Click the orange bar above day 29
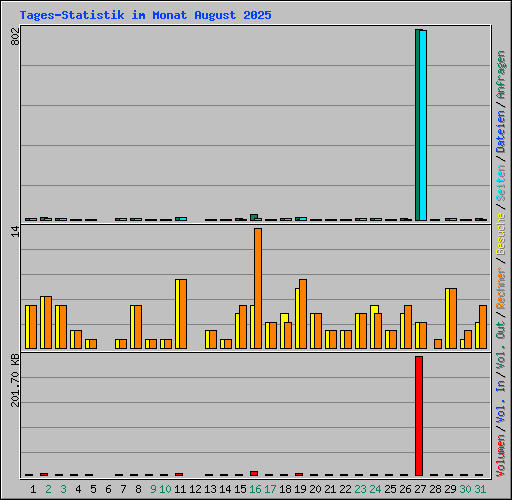The image size is (512, 500). pyautogui.click(x=453, y=319)
